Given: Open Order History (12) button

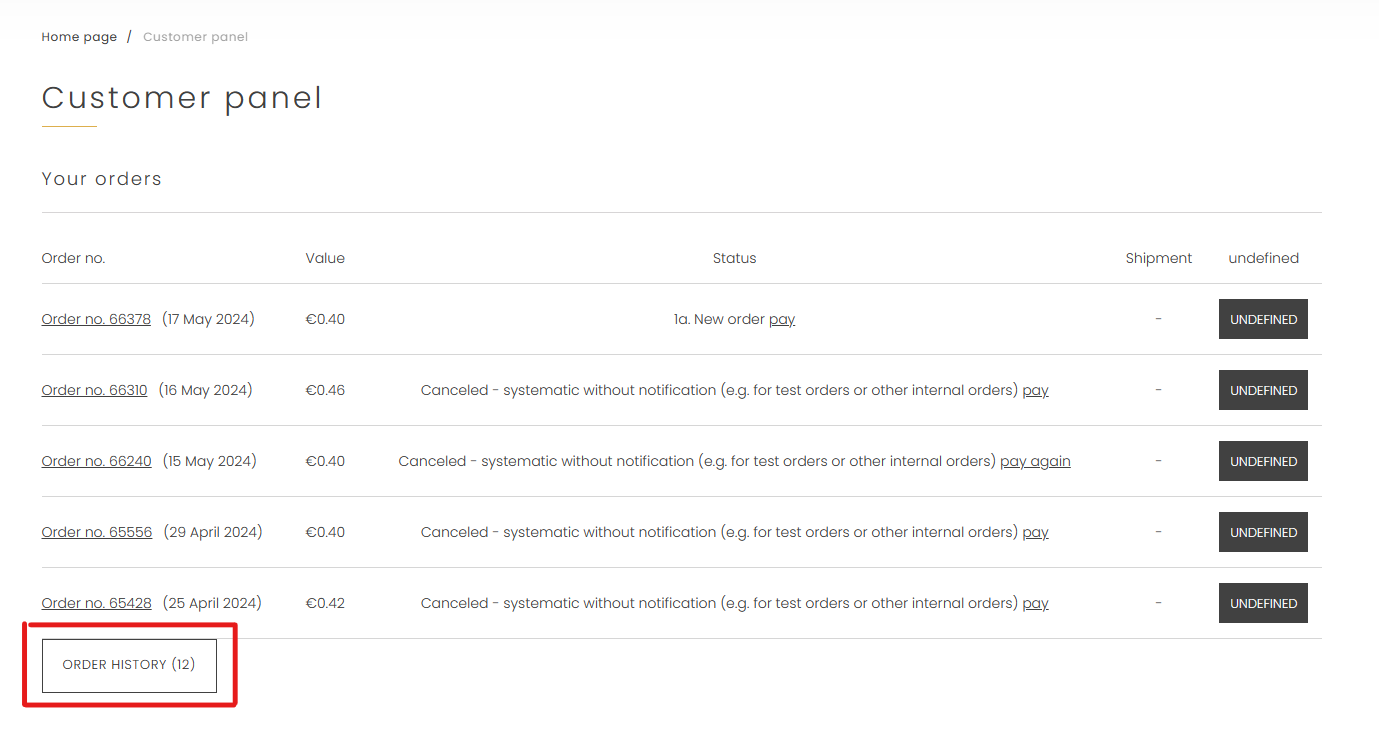Looking at the screenshot, I should point(129,665).
